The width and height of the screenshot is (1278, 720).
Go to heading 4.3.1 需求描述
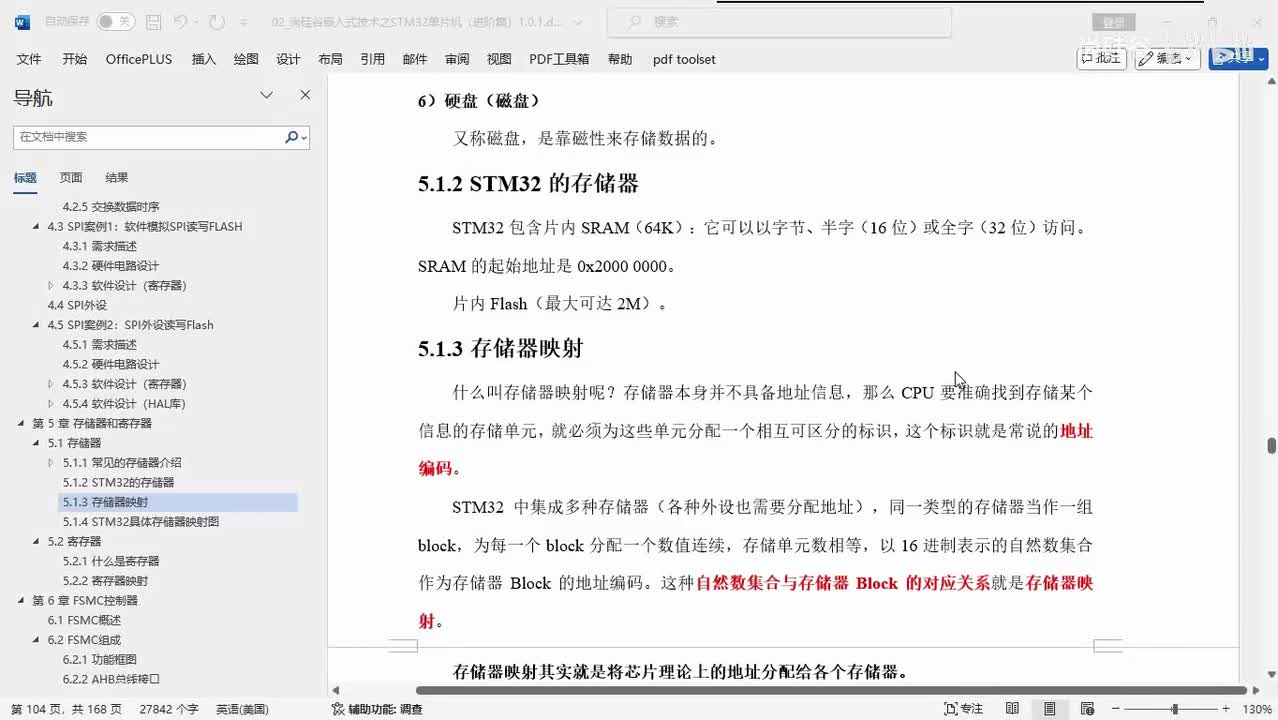(x=100, y=246)
